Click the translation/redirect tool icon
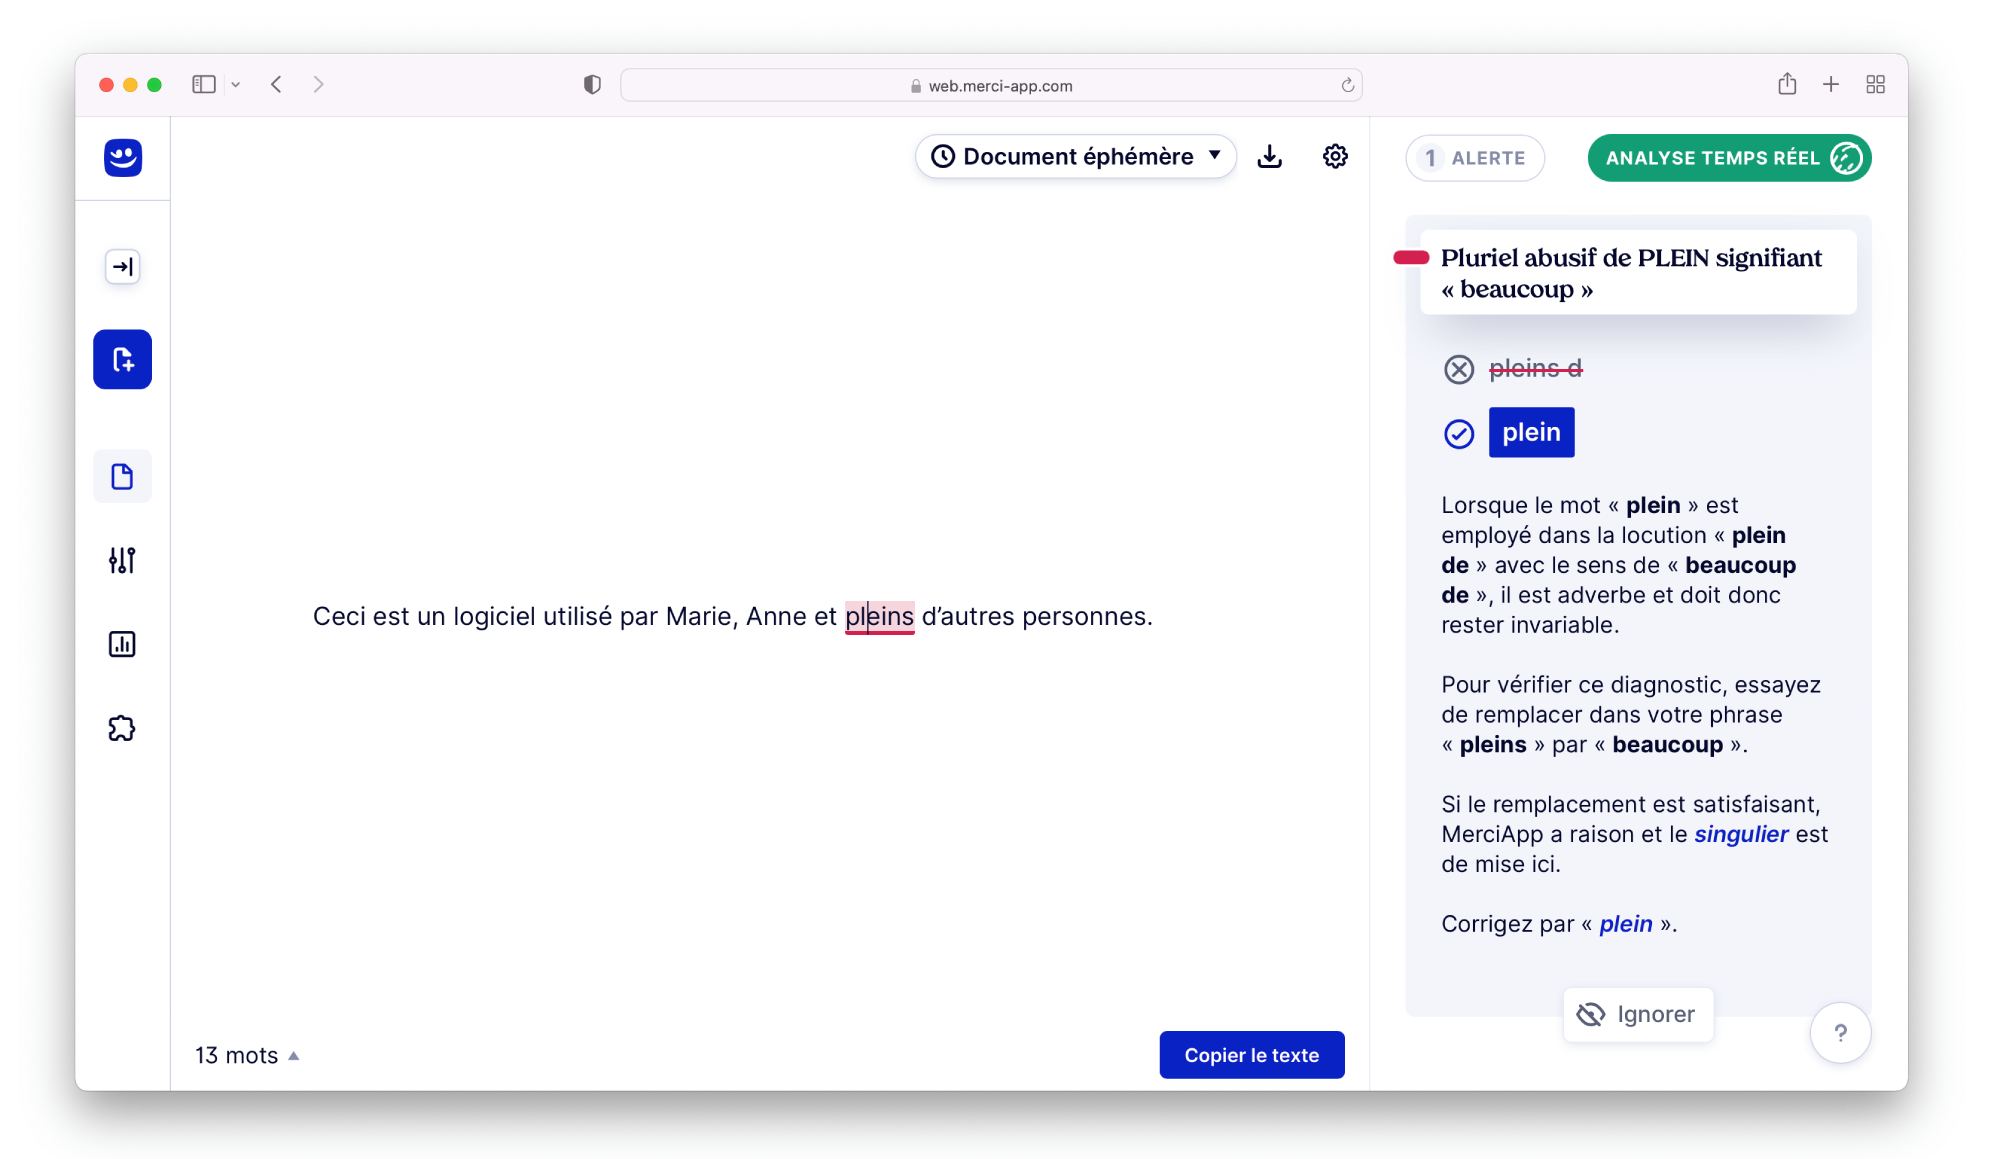2000x1159 pixels. 121,265
